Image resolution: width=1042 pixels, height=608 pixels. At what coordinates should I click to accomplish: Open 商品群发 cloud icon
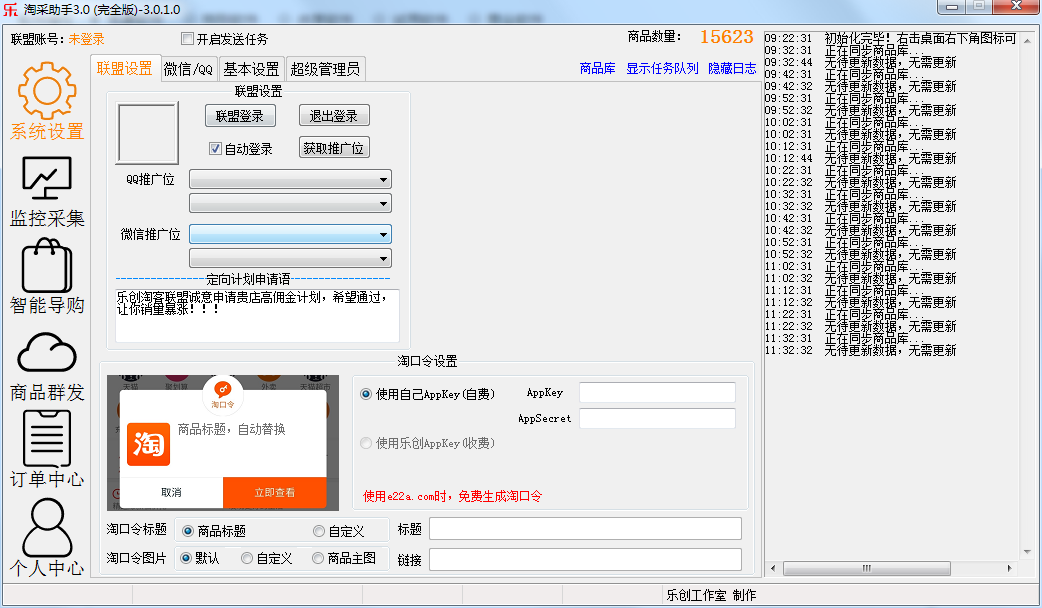47,352
